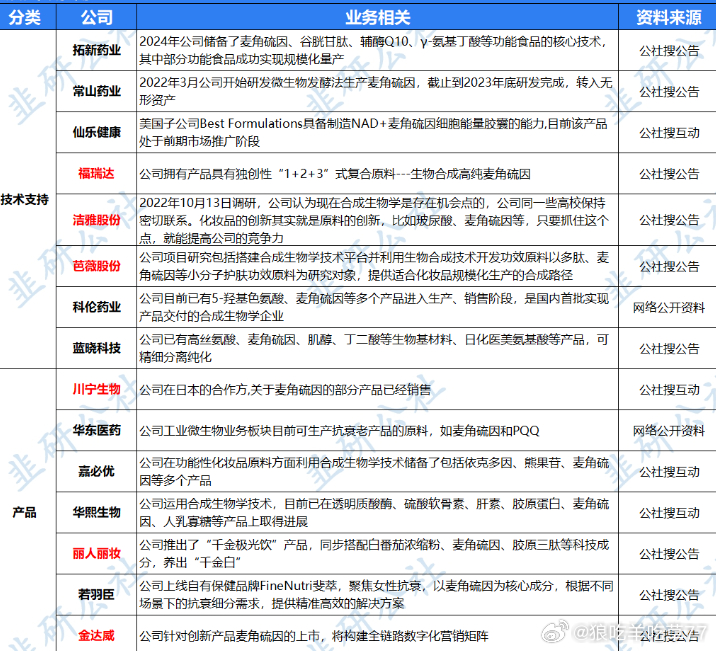Click company name 嘉必优

click(96, 472)
